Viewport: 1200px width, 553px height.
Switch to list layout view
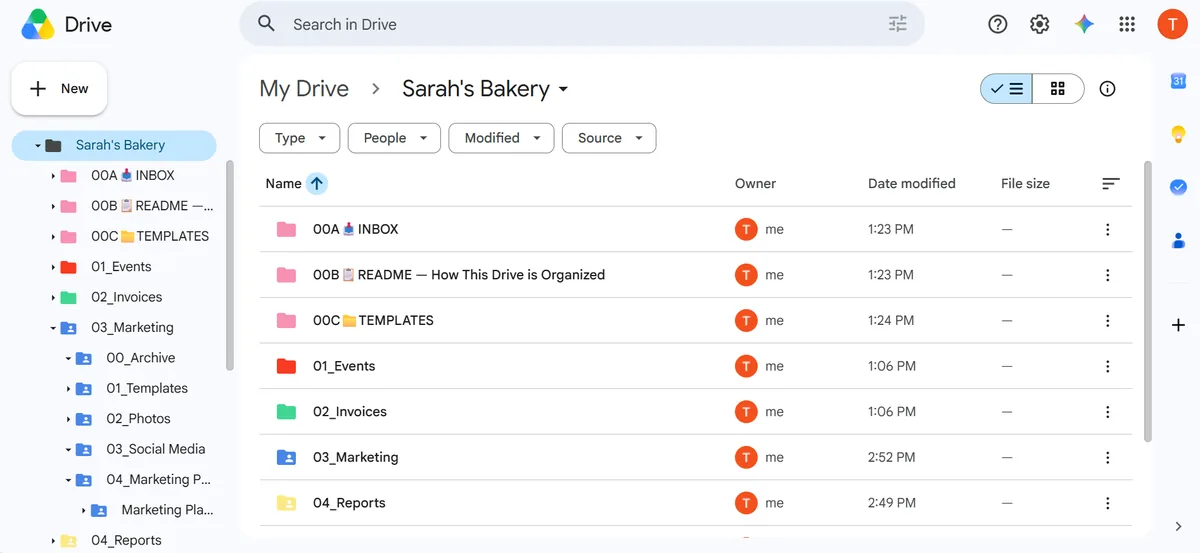pyautogui.click(x=1006, y=89)
